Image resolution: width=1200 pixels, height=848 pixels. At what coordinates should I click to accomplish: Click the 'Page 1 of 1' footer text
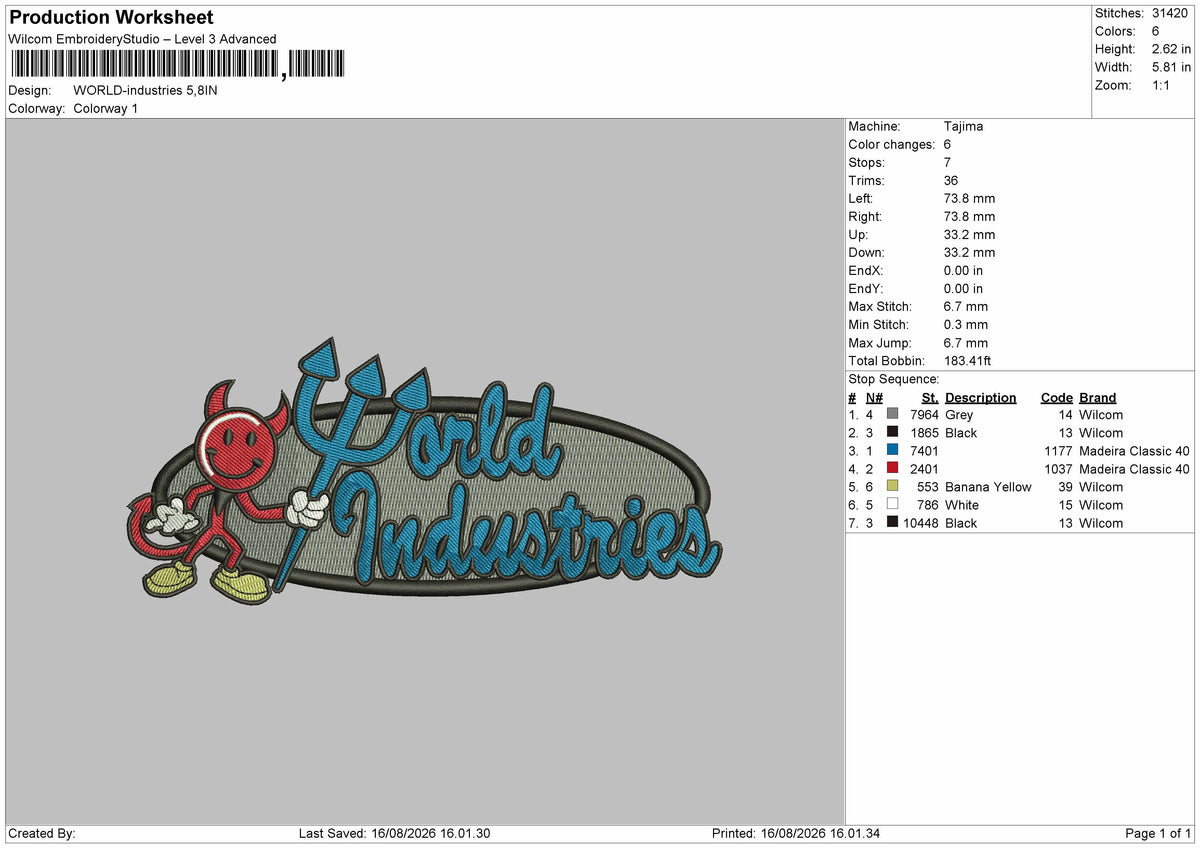click(x=1158, y=833)
